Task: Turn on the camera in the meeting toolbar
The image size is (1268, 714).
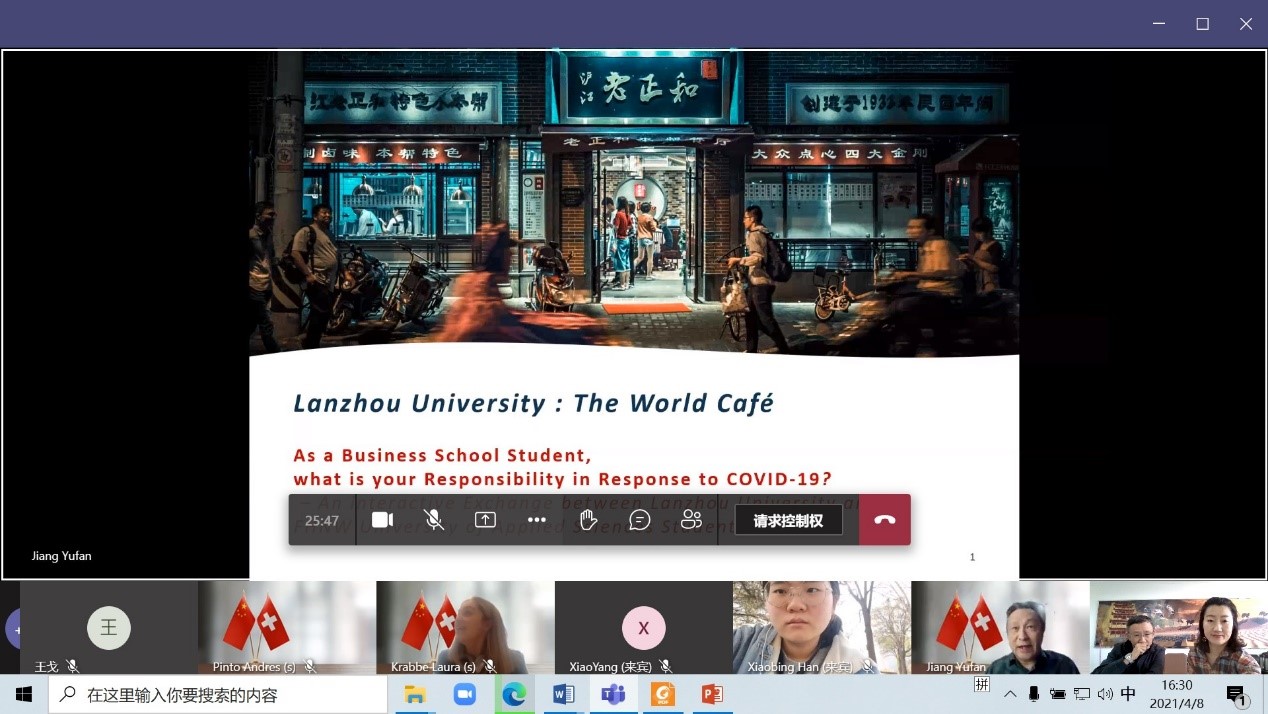Action: pos(382,520)
